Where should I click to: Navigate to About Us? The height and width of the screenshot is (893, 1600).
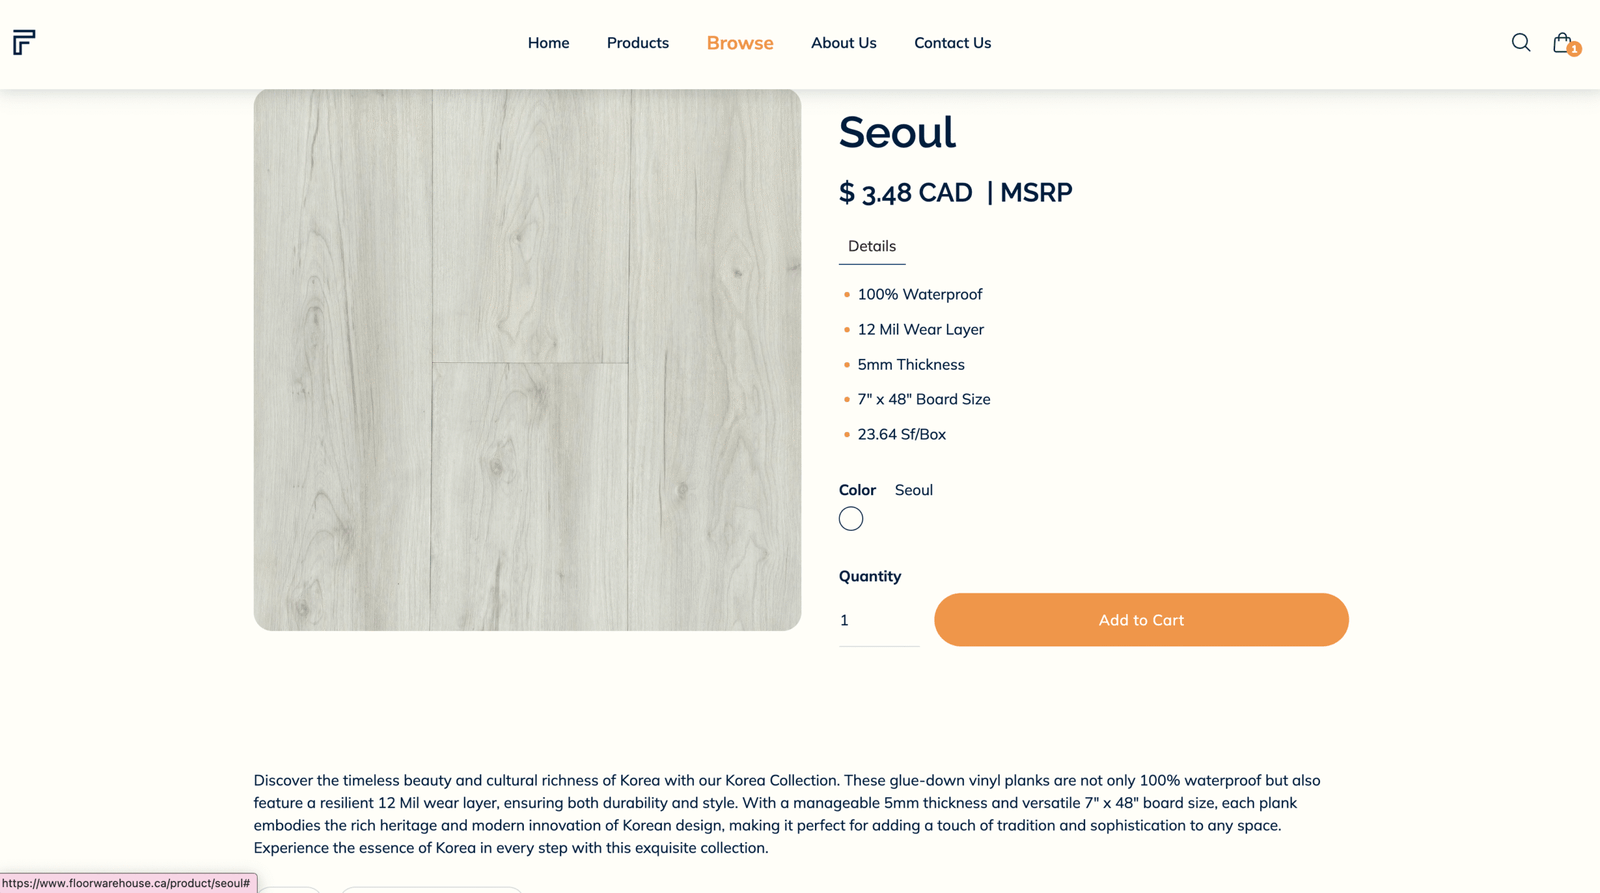click(843, 43)
